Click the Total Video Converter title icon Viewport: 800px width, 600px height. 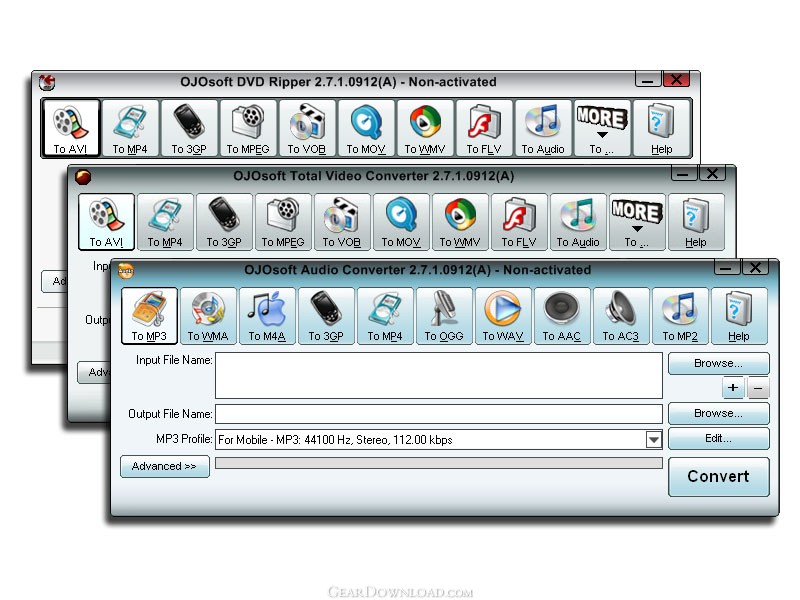(83, 177)
